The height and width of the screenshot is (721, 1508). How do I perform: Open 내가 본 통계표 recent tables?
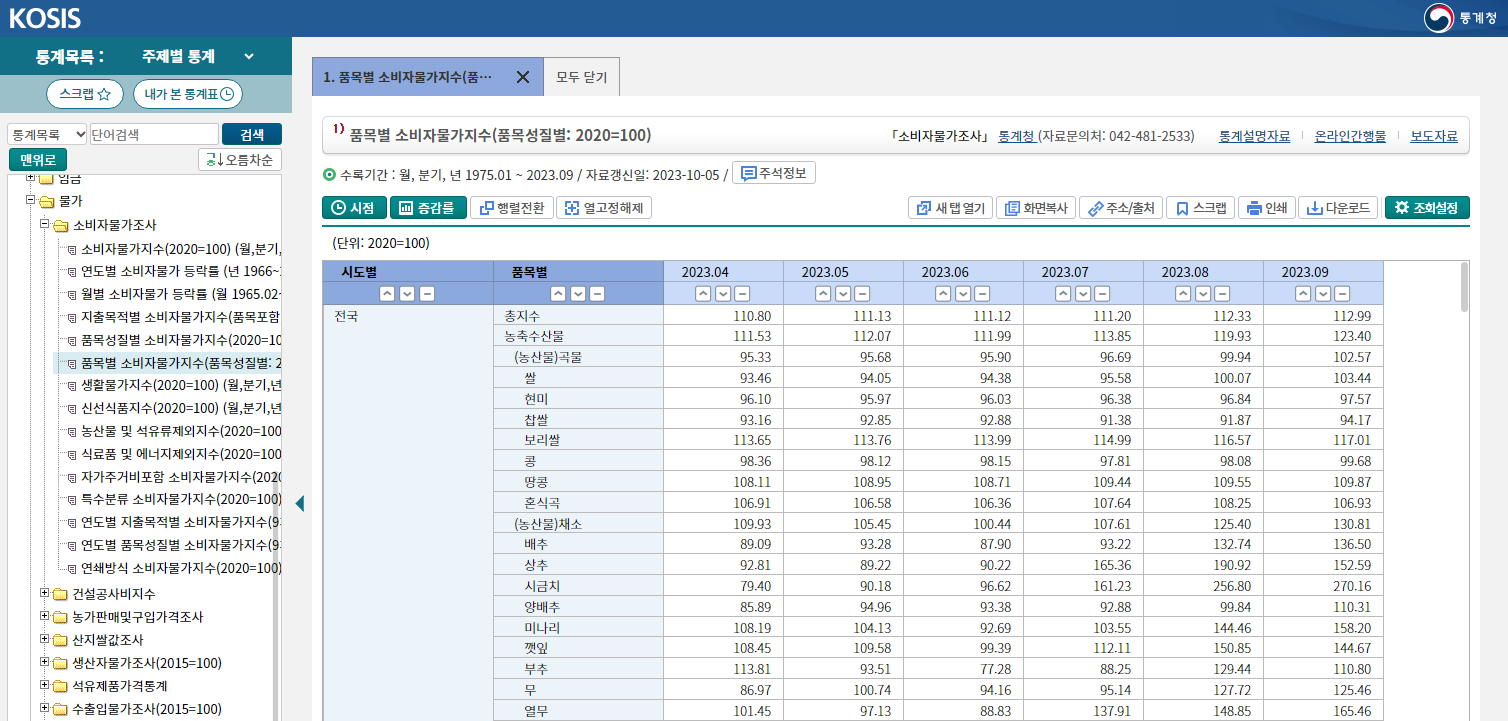[188, 94]
